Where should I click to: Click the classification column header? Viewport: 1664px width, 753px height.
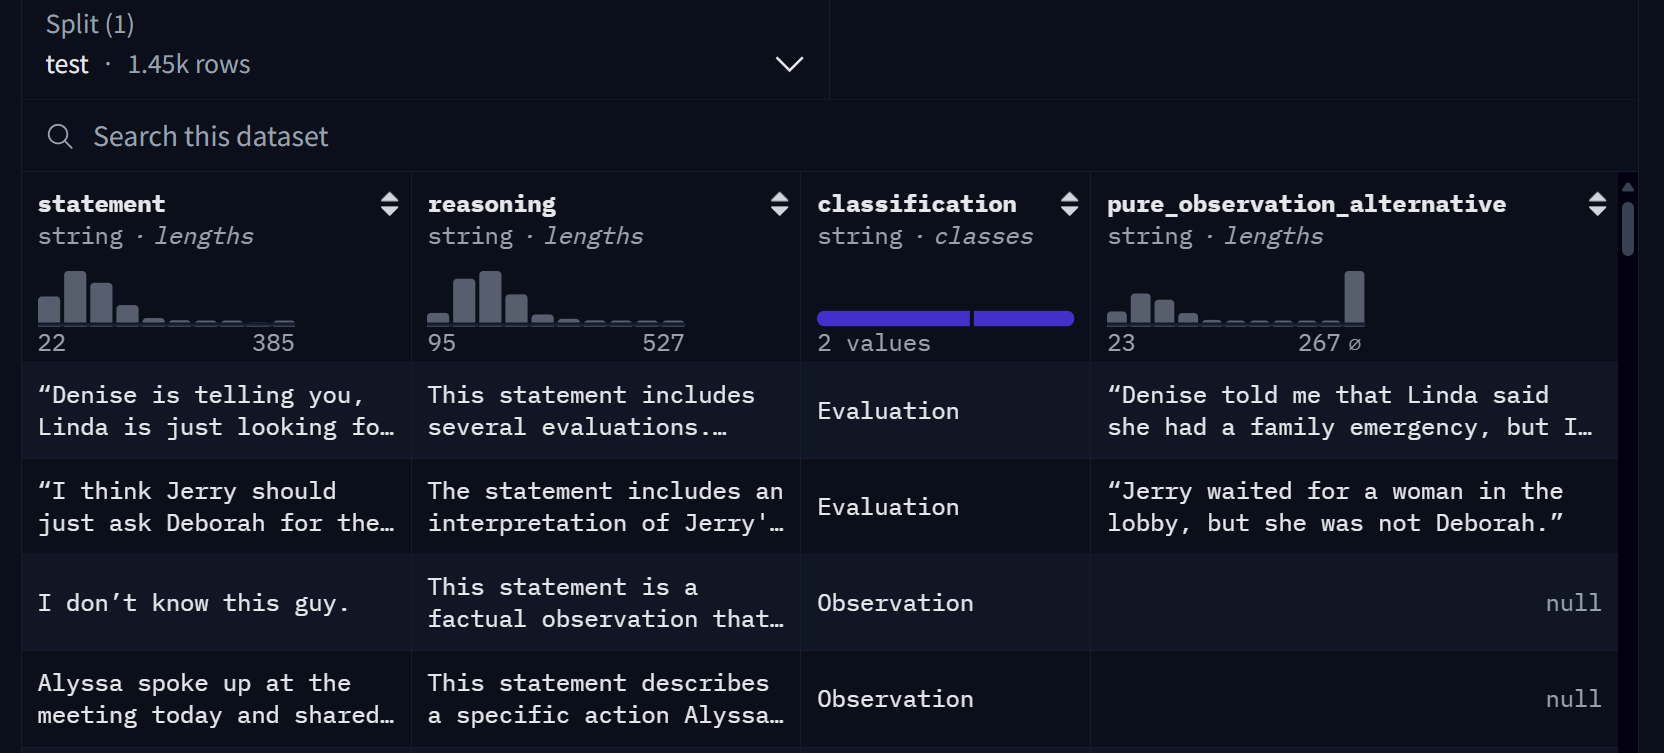coord(917,204)
